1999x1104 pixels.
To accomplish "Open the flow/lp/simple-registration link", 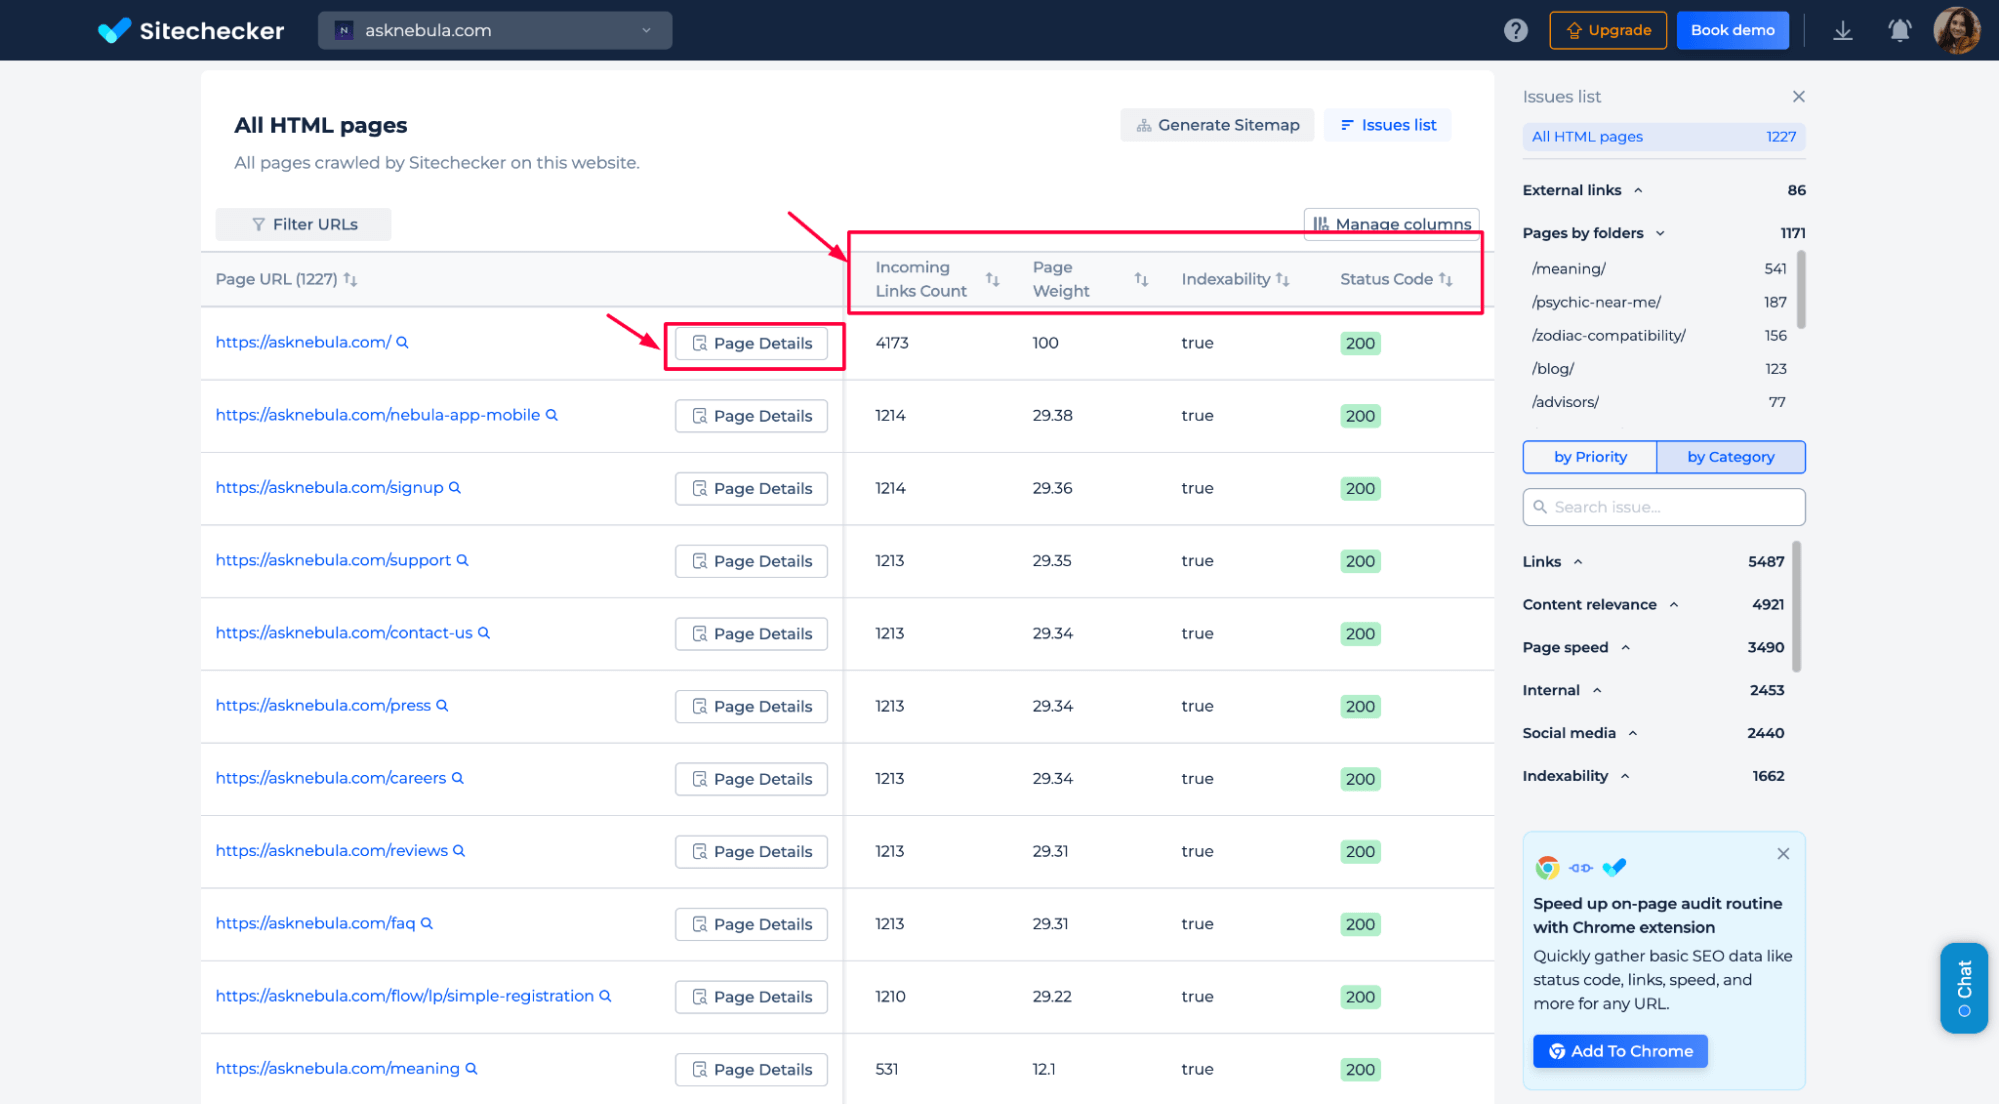I will click(405, 996).
